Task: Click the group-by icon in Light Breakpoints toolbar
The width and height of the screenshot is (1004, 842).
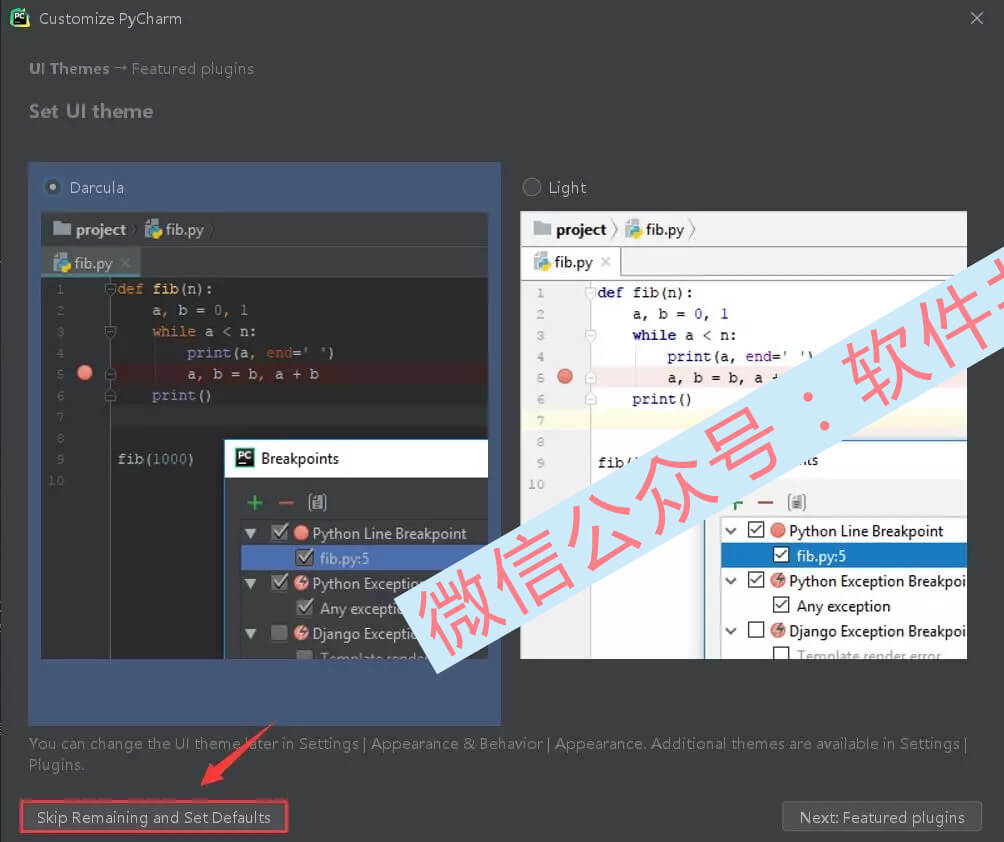Action: point(797,503)
